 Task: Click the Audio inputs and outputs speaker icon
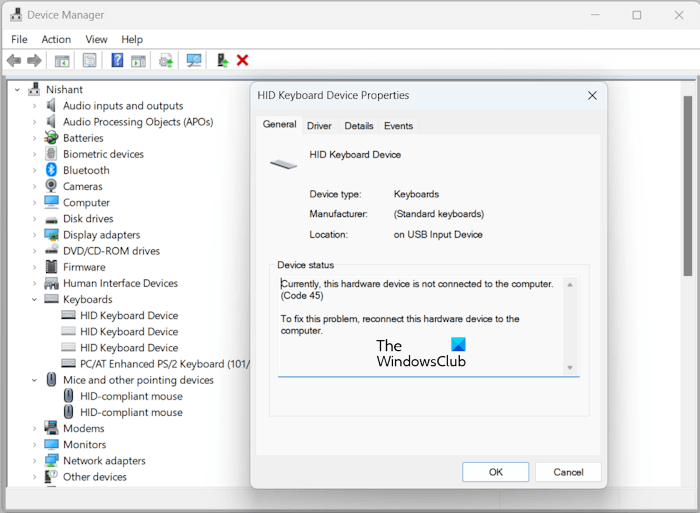click(x=51, y=105)
